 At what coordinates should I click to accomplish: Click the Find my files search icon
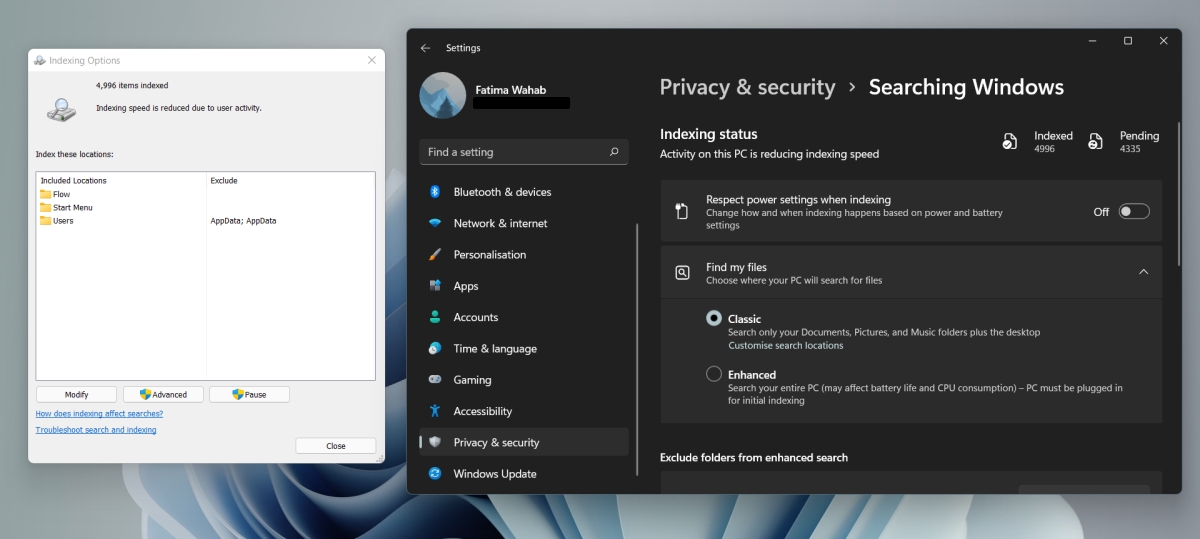click(682, 272)
